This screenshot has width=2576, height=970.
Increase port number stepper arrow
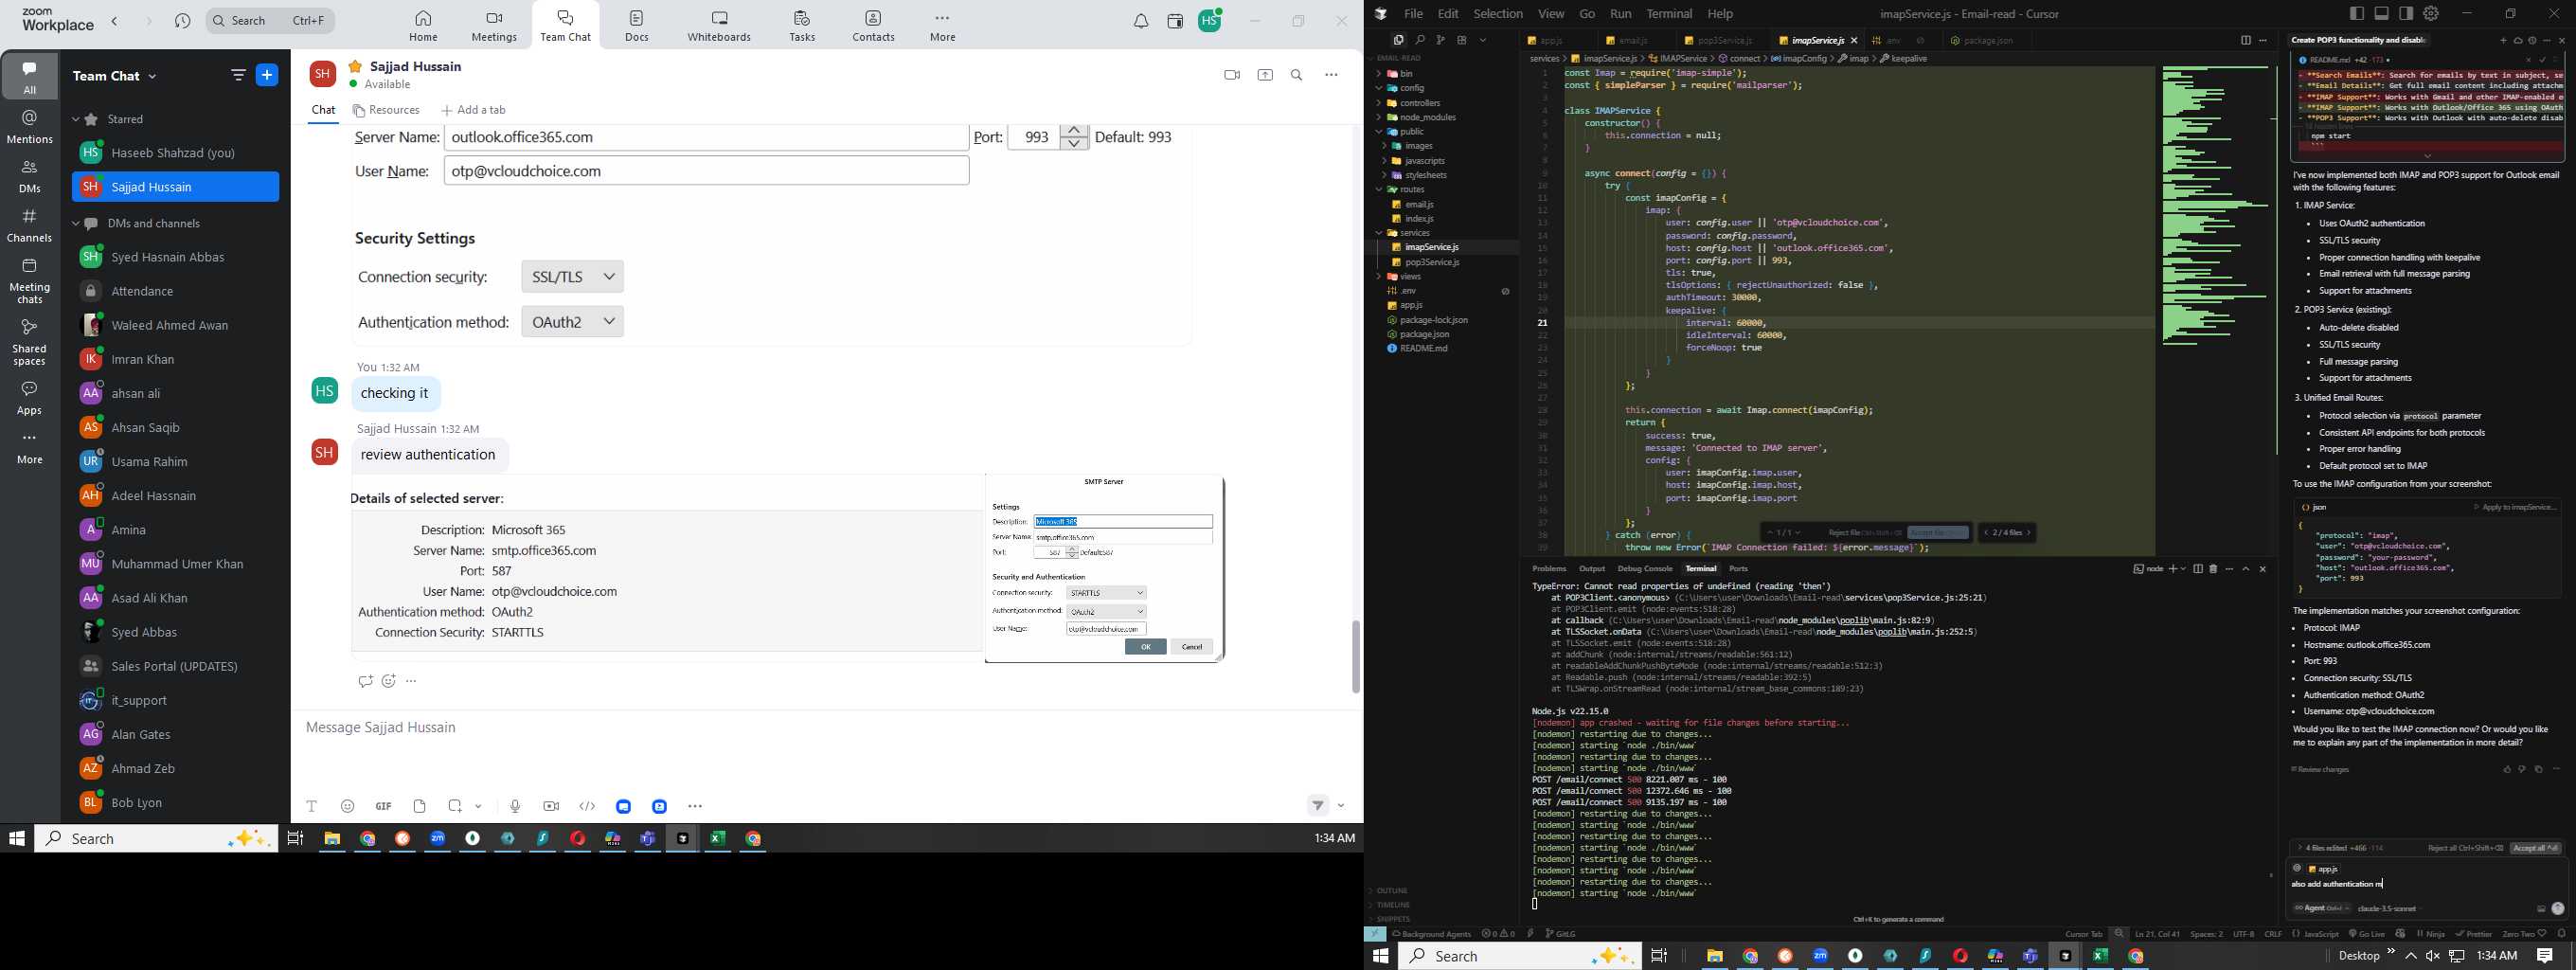(1074, 131)
